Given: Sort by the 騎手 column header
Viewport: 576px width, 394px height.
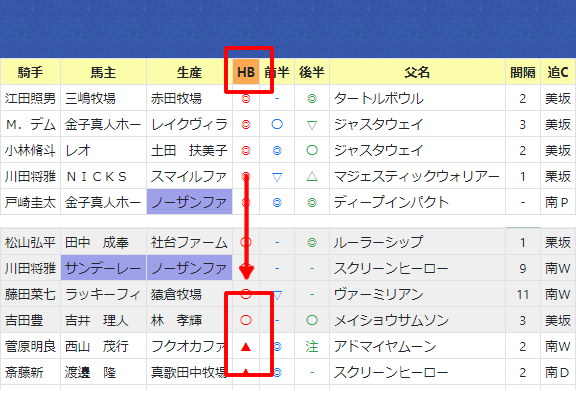Looking at the screenshot, I should click(x=30, y=72).
